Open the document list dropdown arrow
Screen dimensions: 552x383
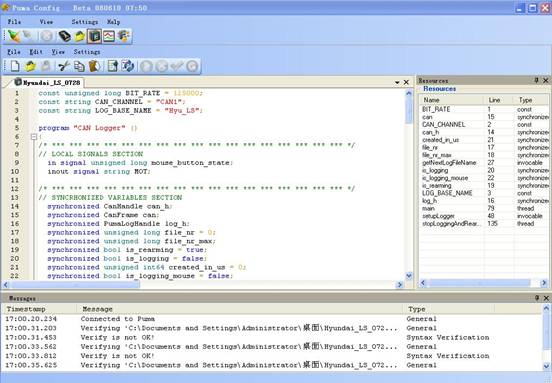[397, 82]
